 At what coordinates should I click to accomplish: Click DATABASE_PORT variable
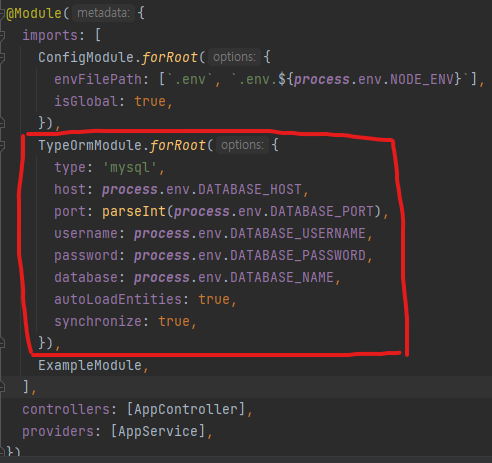tap(322, 211)
